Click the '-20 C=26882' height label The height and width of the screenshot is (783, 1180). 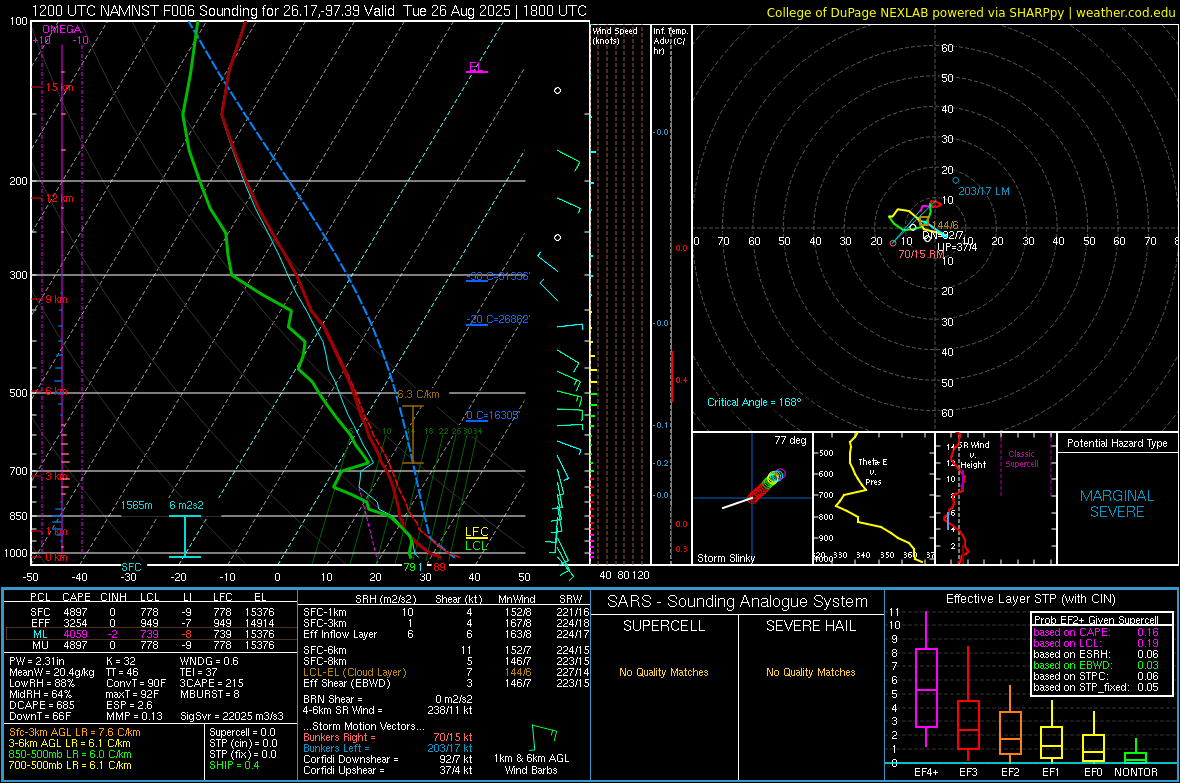click(x=498, y=319)
